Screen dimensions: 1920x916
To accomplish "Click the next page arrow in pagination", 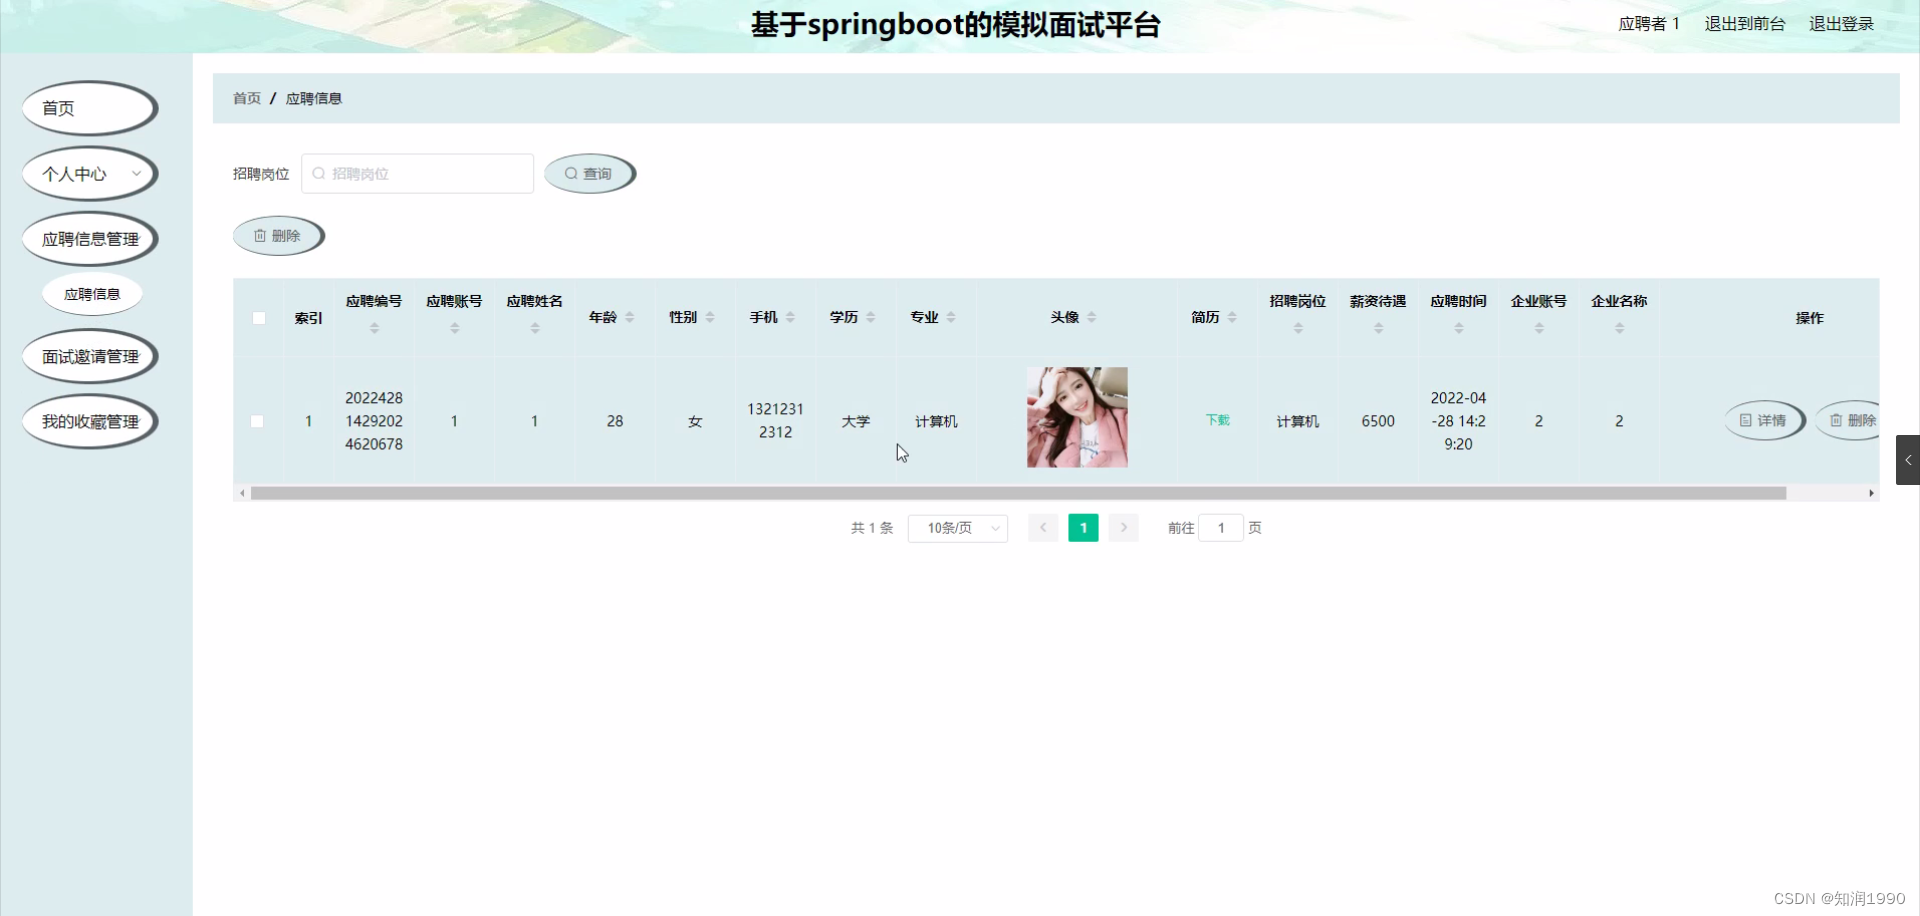I will click(1123, 527).
